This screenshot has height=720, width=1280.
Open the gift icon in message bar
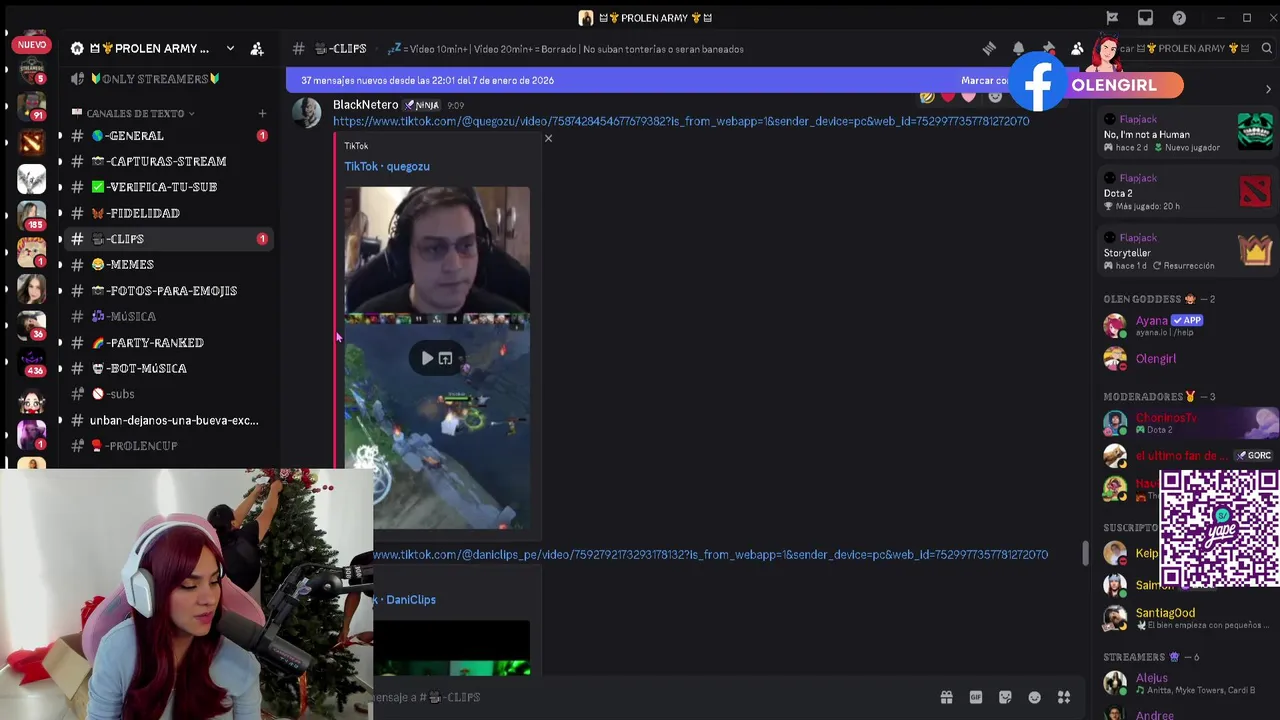click(x=946, y=697)
